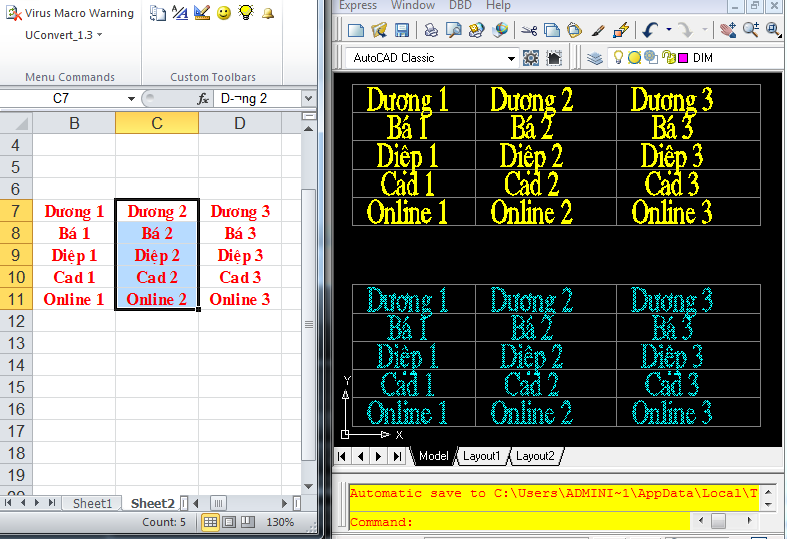The width and height of the screenshot is (787, 539).
Task: Toggle the DIM layer lock icon
Action: pos(668,58)
